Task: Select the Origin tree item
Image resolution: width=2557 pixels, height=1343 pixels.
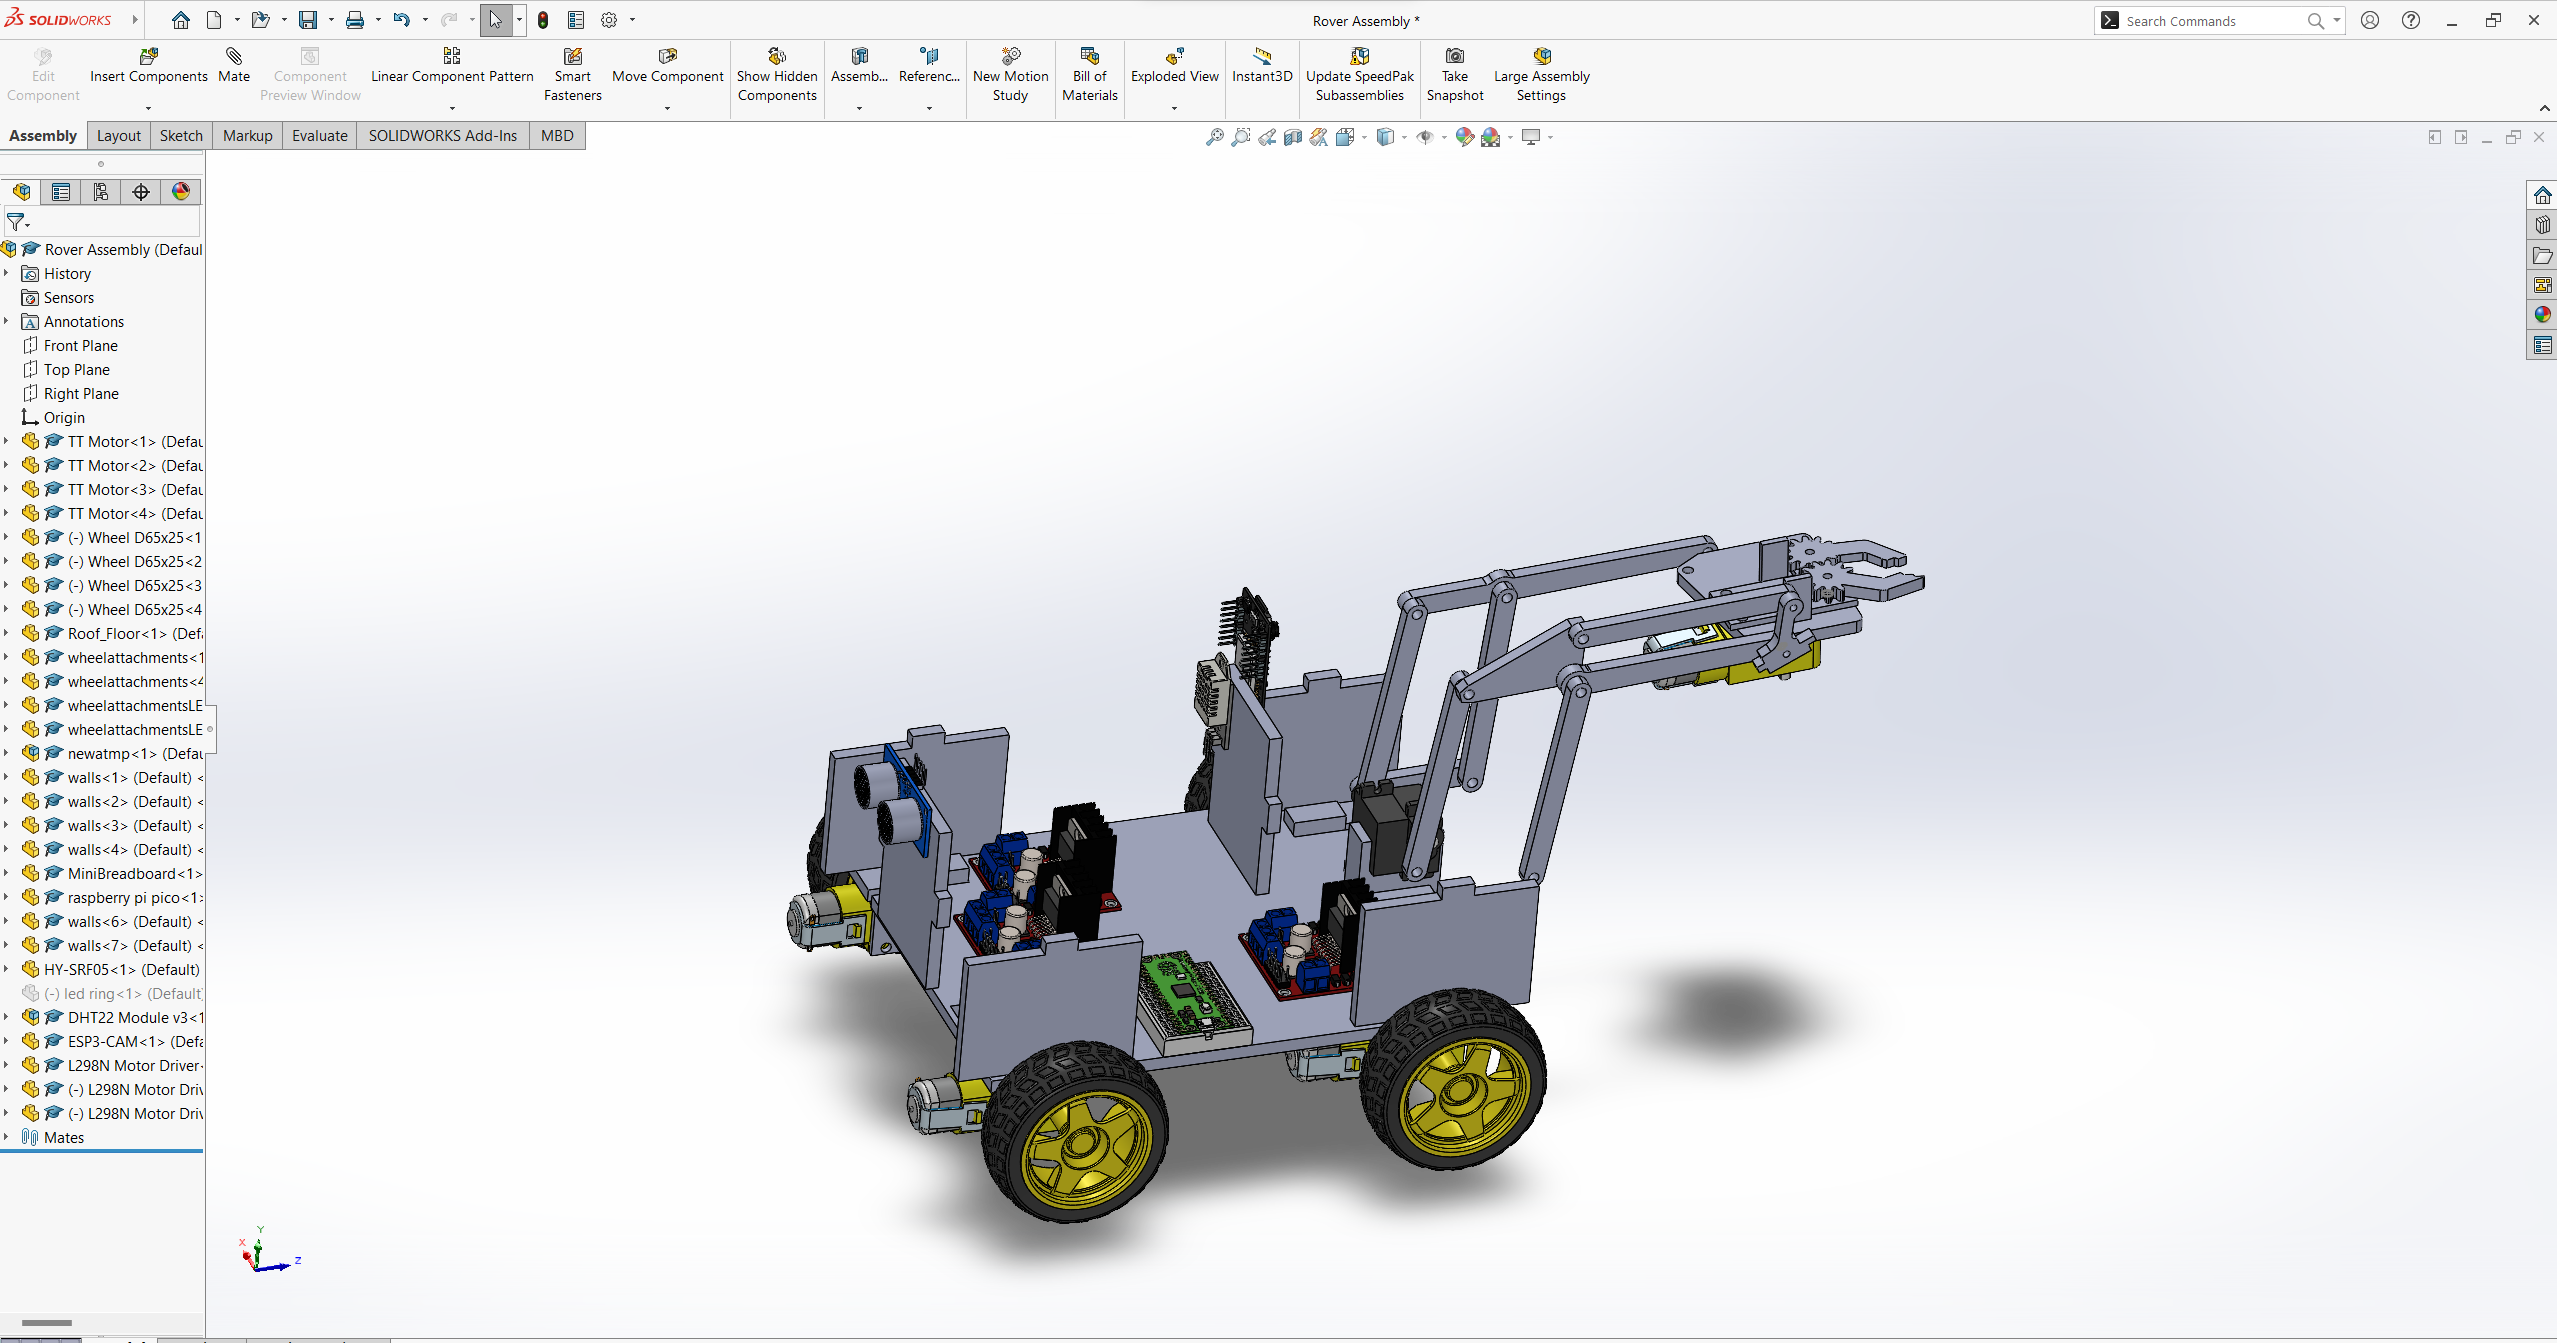Action: [x=64, y=417]
